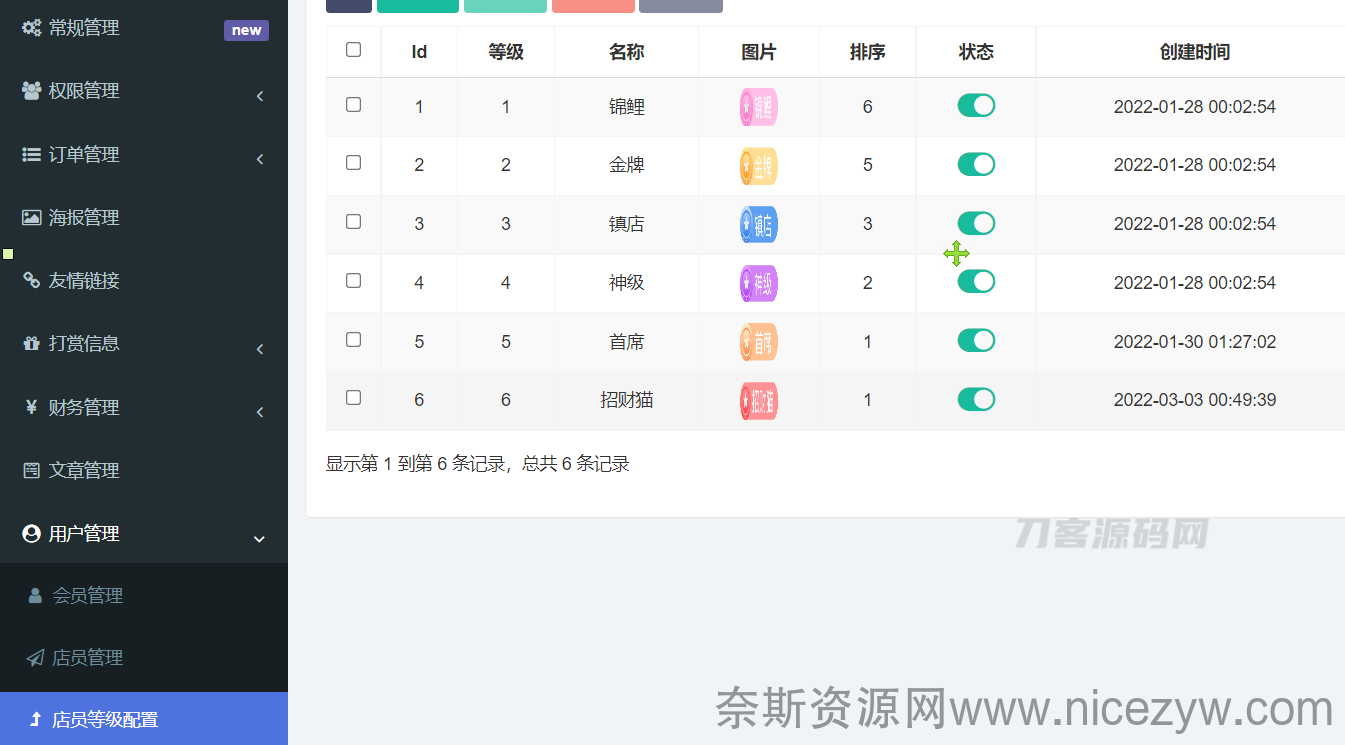Viewport: 1345px width, 745px height.
Task: Disable the status switch for 镇店
Action: point(976,223)
